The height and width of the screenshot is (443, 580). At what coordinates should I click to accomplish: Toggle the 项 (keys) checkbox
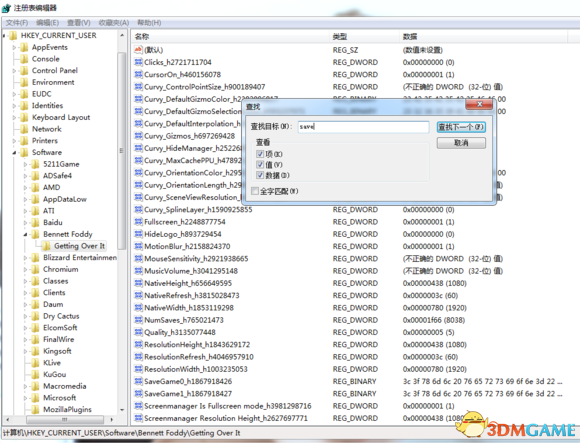(260, 154)
